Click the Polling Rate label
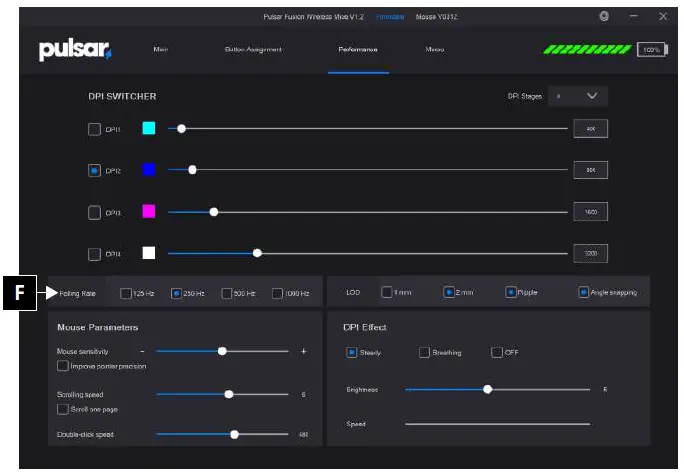Viewport: 684px width, 473px height. coord(77,294)
